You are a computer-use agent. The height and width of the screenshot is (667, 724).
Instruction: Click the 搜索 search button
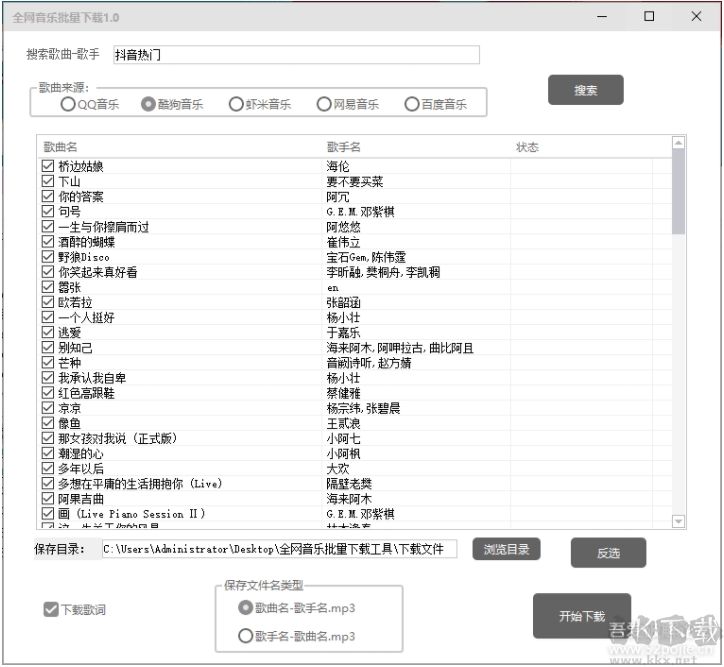coord(585,90)
